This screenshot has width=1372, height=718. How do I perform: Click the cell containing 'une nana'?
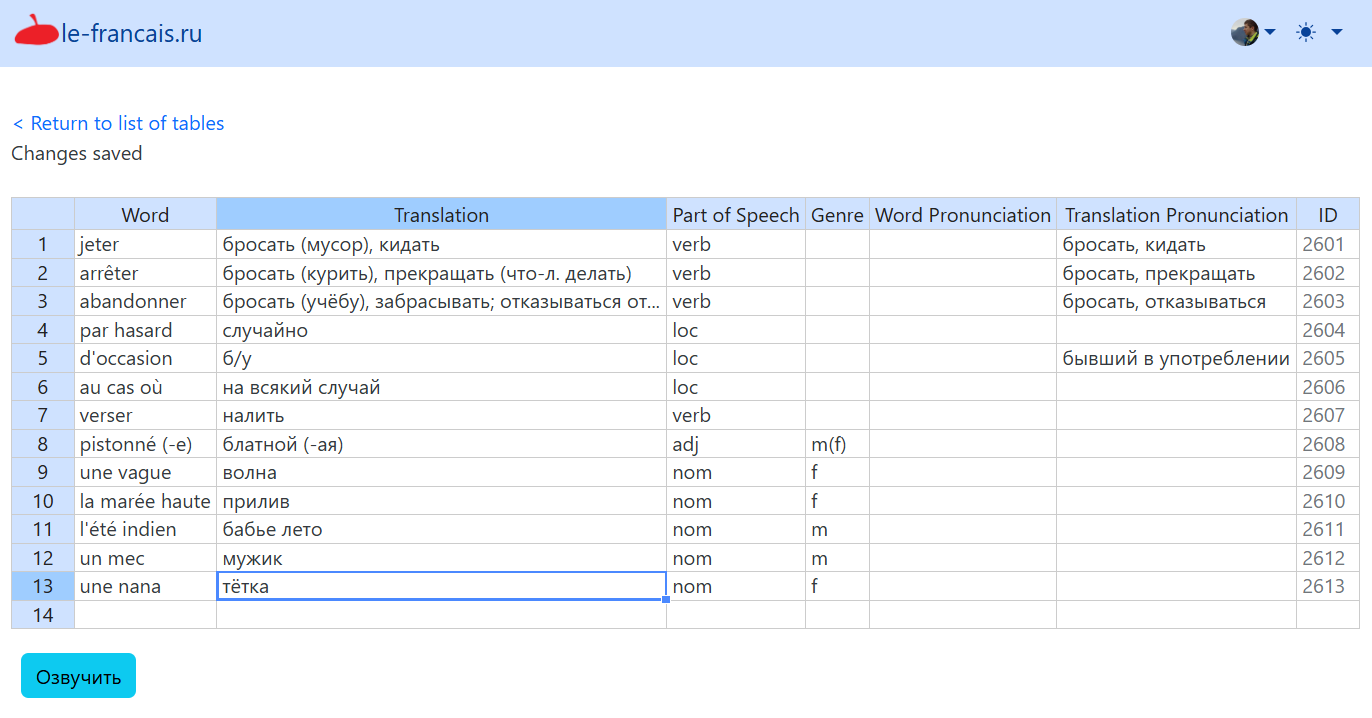coord(145,587)
